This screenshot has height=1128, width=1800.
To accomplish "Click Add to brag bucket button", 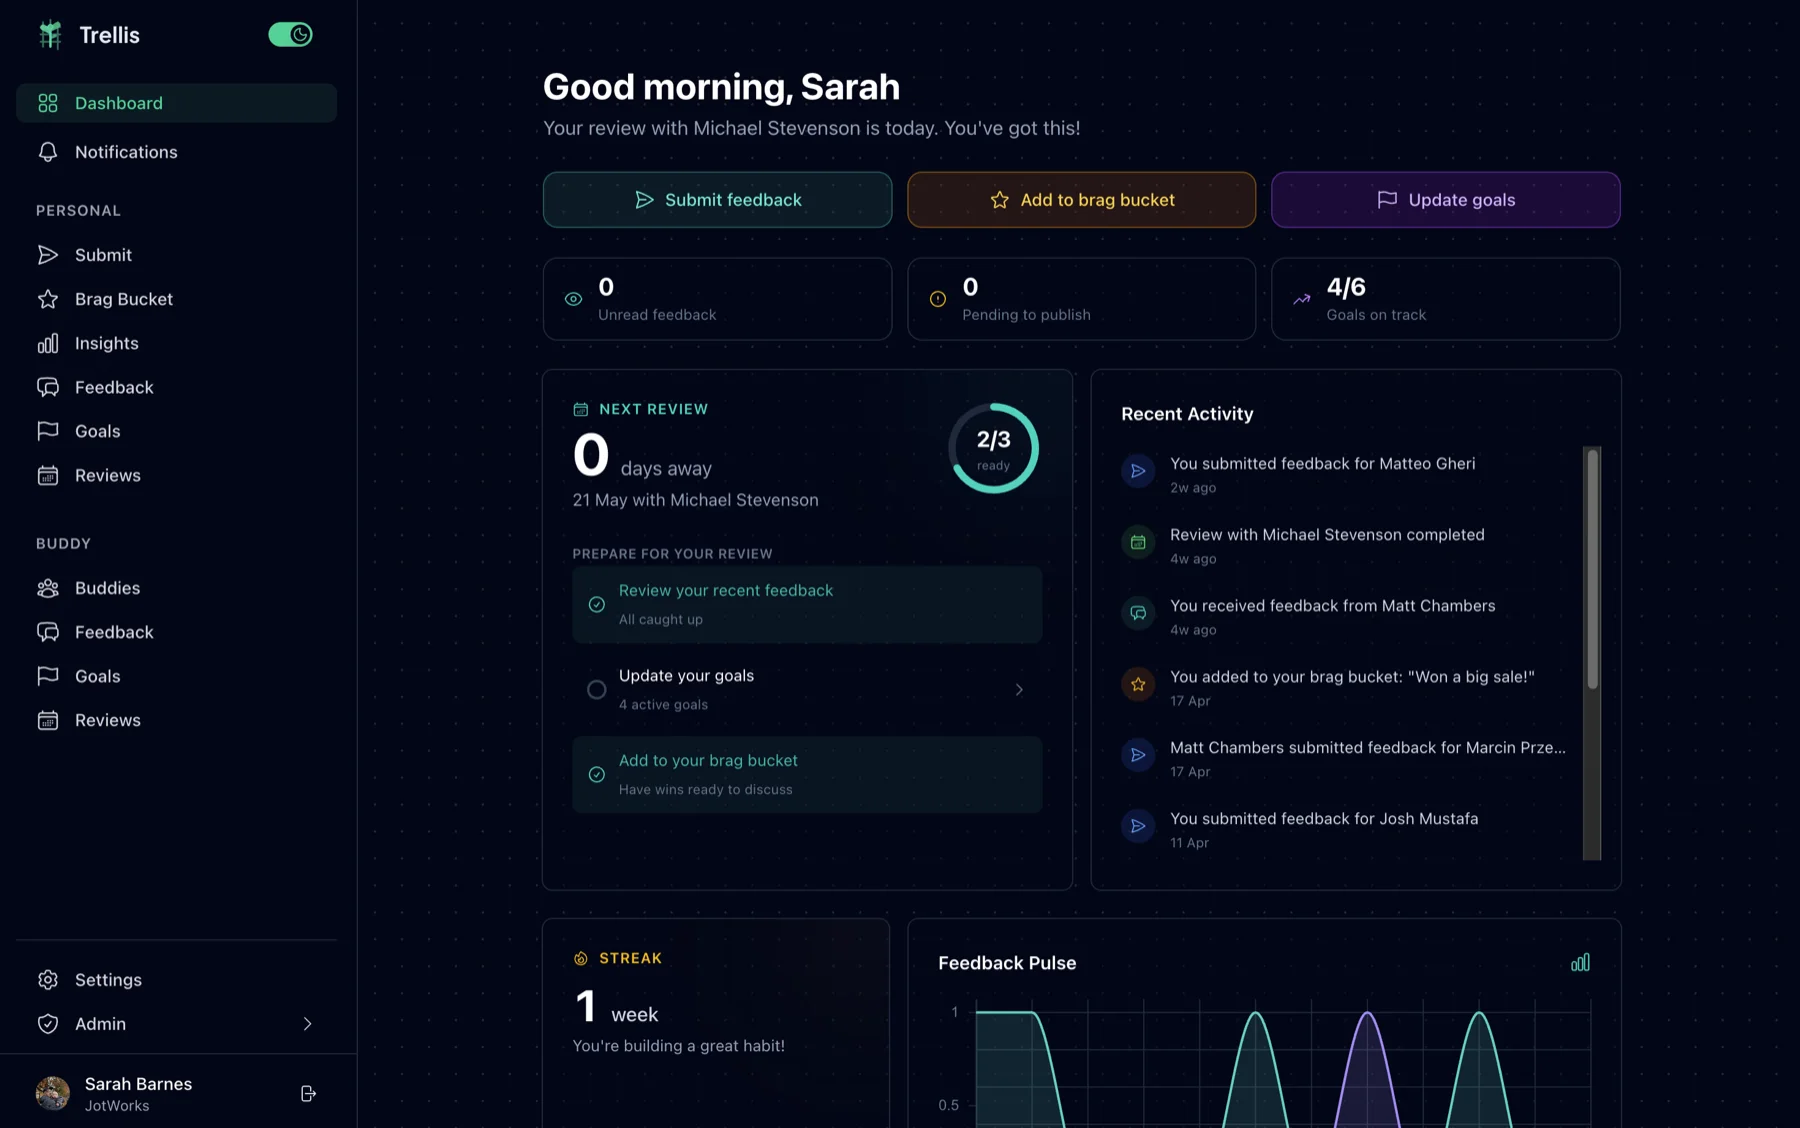I will click(x=1081, y=200).
